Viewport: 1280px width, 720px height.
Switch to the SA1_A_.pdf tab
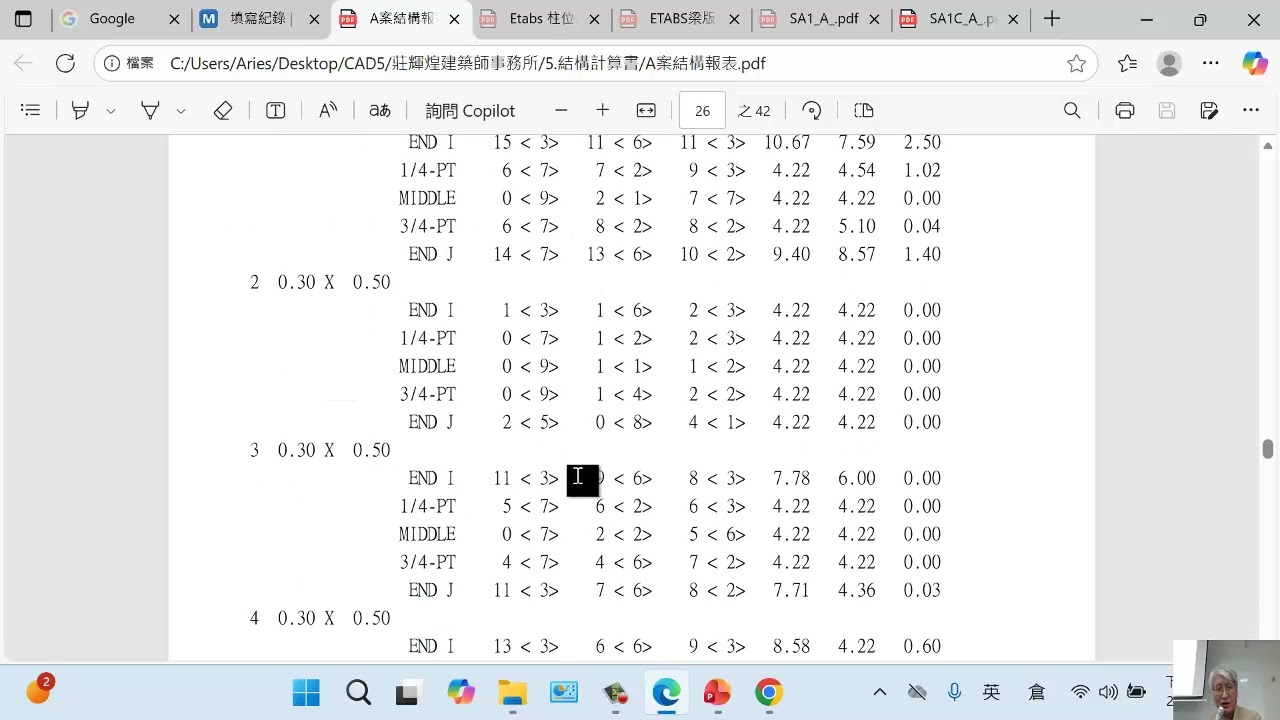[821, 19]
